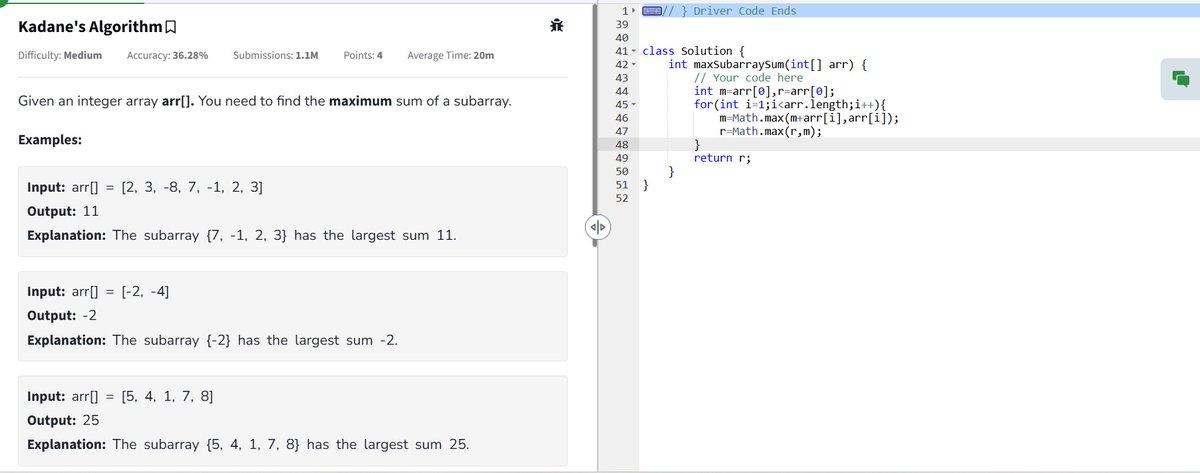Expand the folded driver code block
Screen dimensions: 1200x473
(654, 10)
